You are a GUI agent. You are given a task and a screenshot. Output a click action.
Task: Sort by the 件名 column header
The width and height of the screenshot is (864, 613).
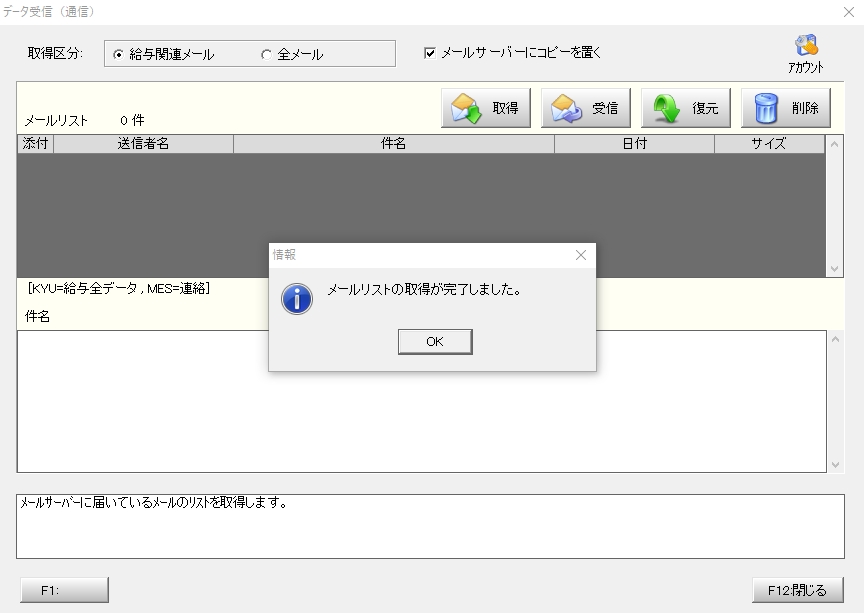coord(393,144)
